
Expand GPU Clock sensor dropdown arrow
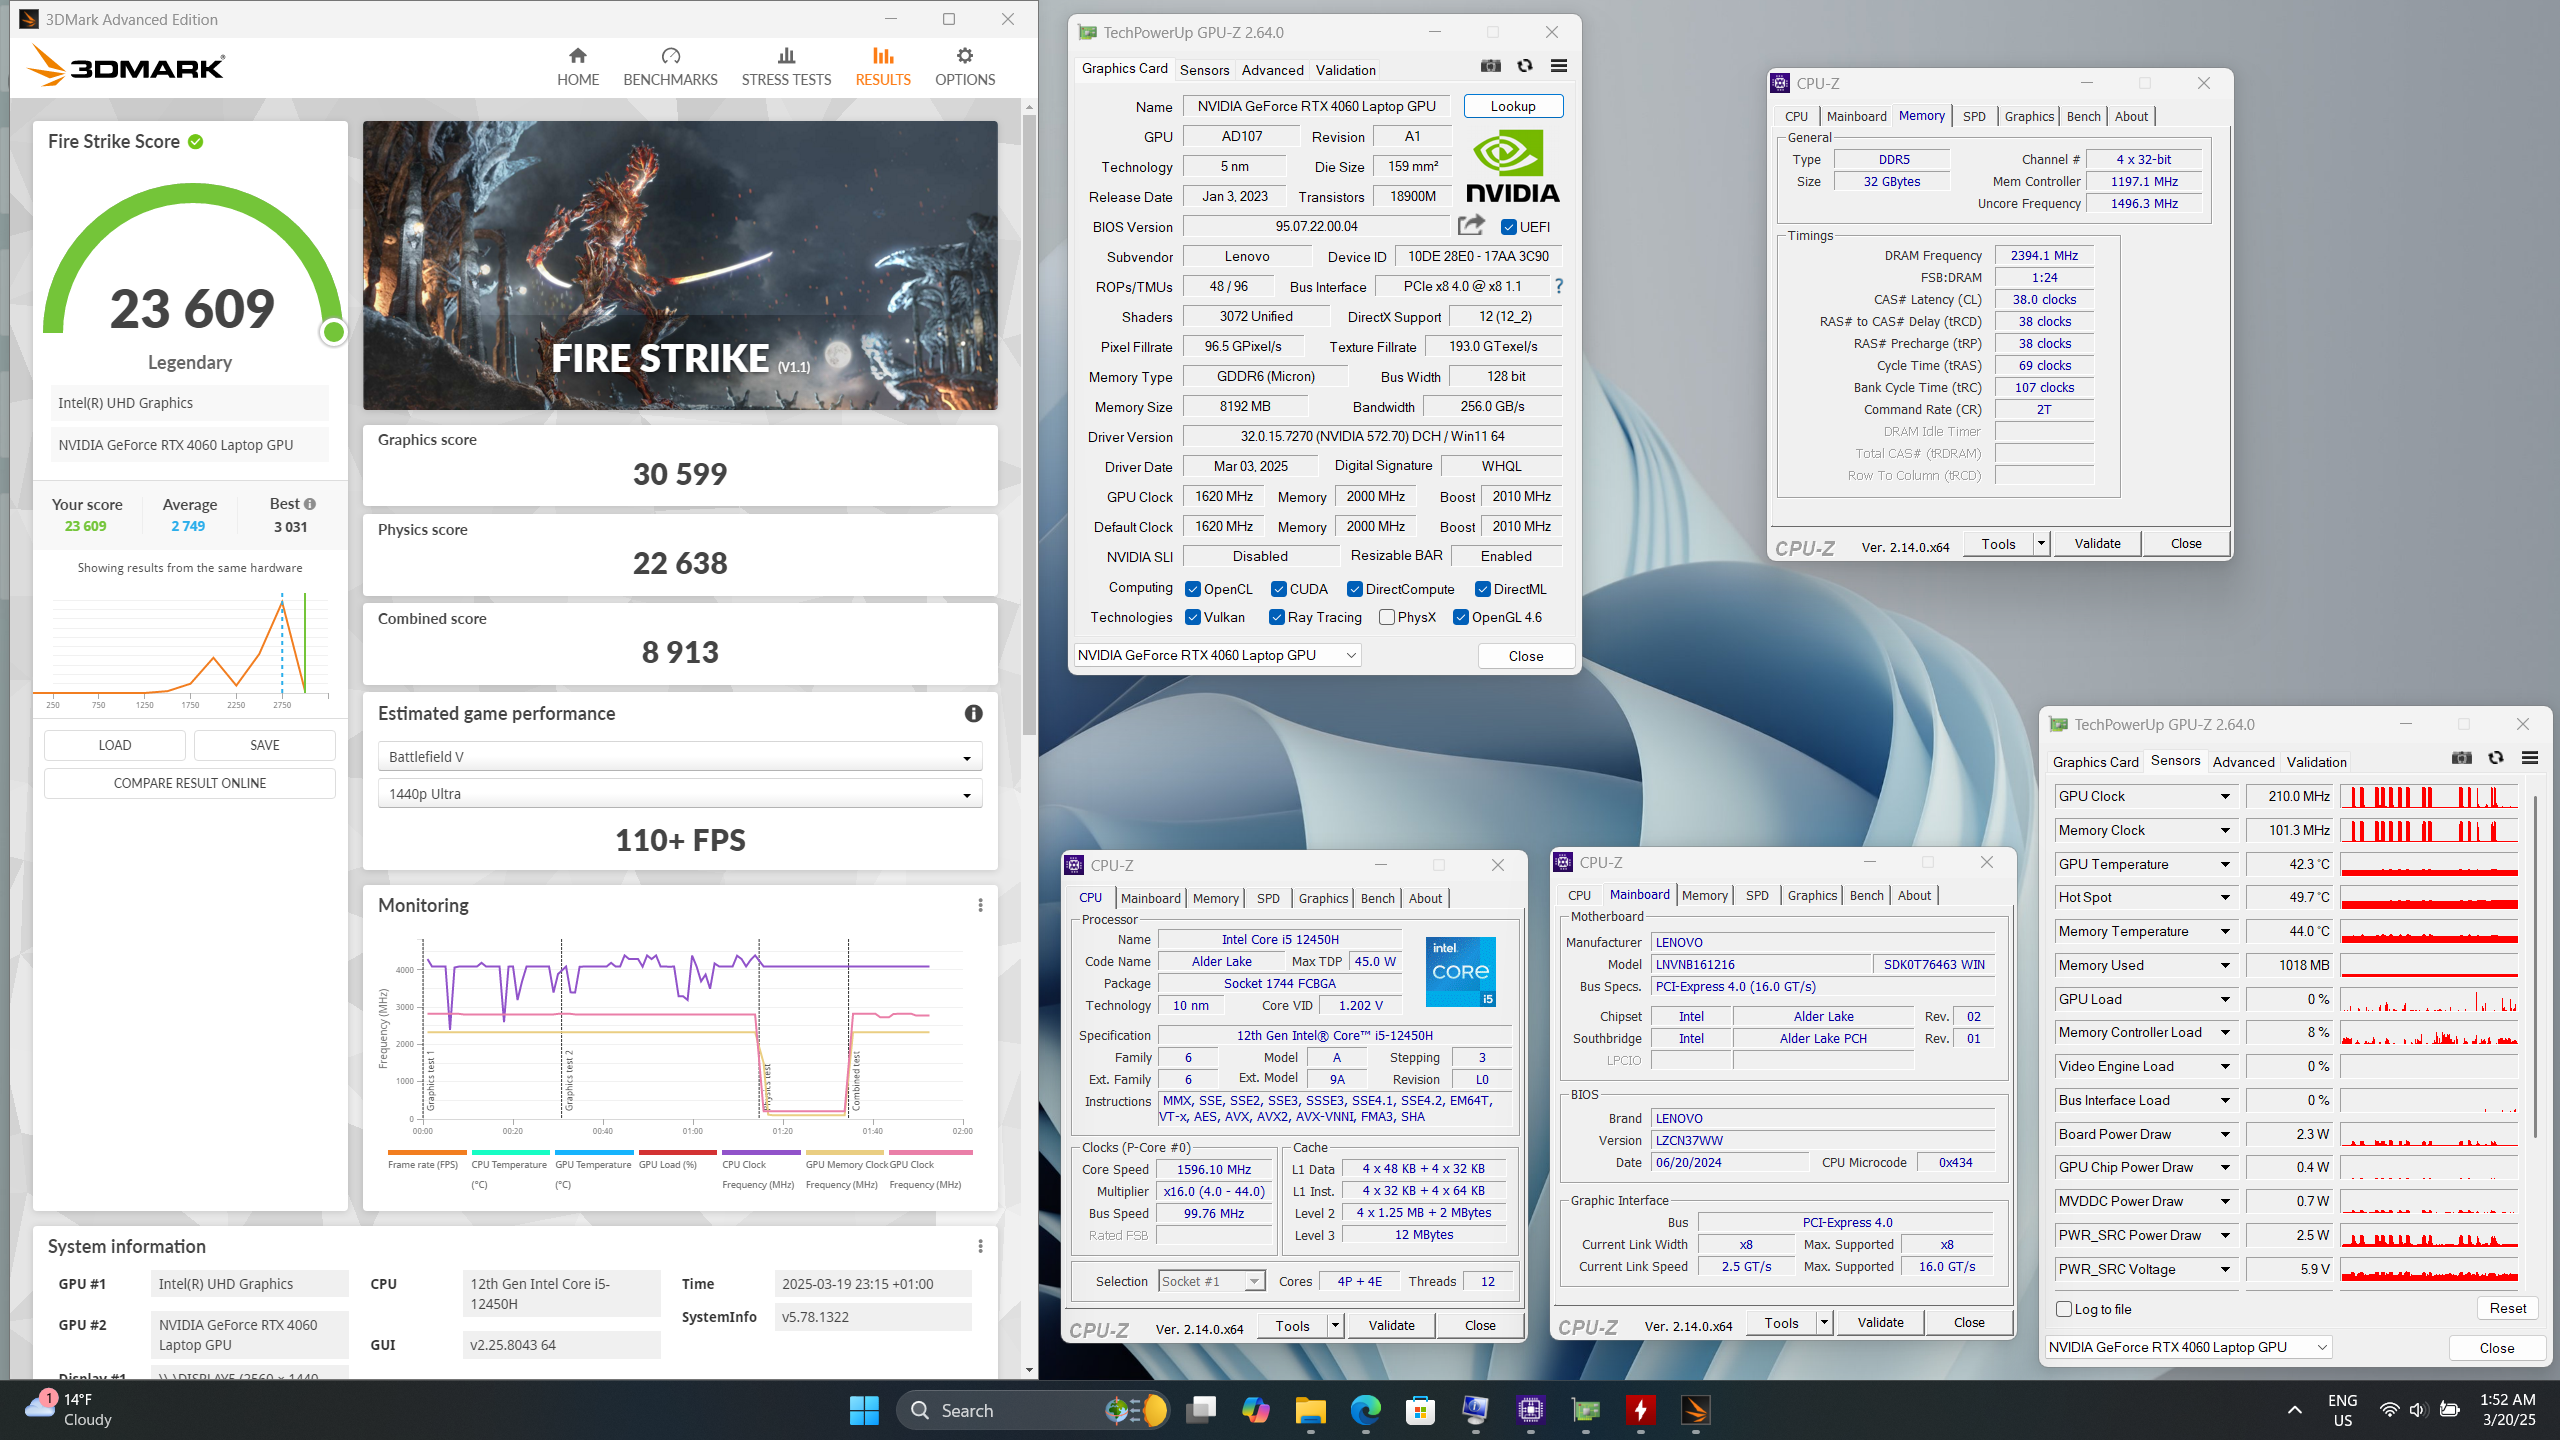(2225, 796)
